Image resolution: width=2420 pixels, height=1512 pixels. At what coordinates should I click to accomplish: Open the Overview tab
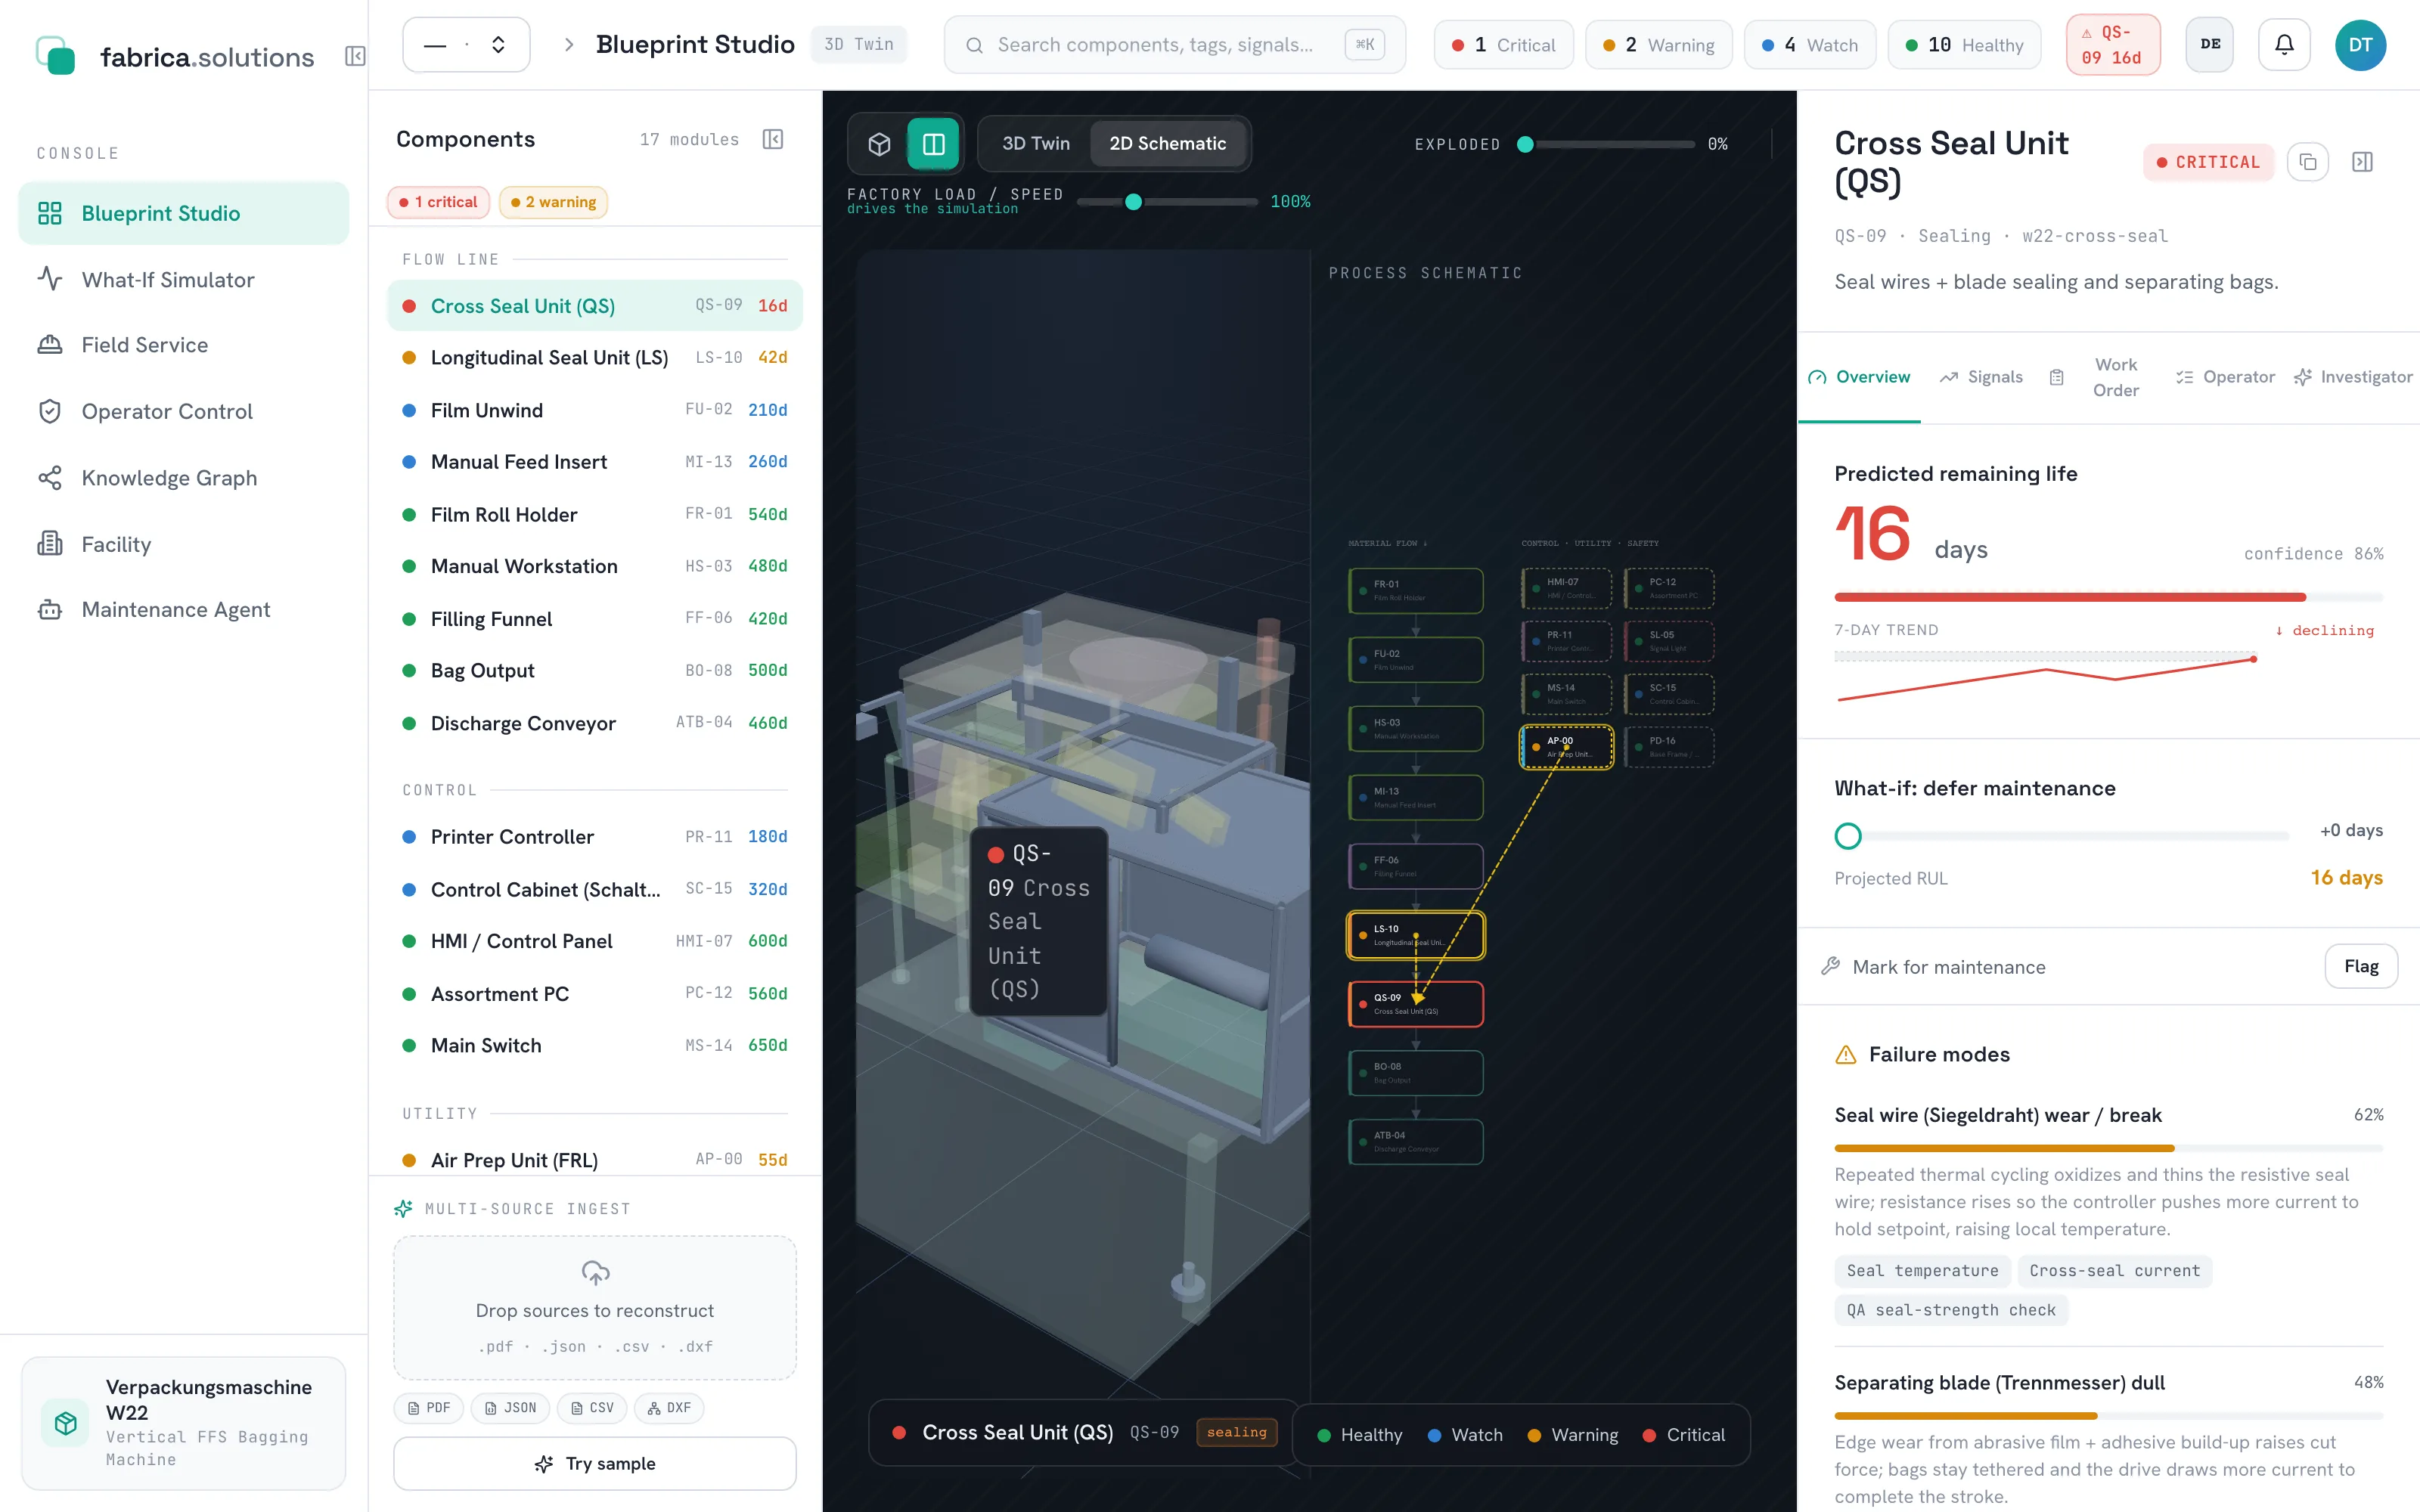[x=1859, y=377]
